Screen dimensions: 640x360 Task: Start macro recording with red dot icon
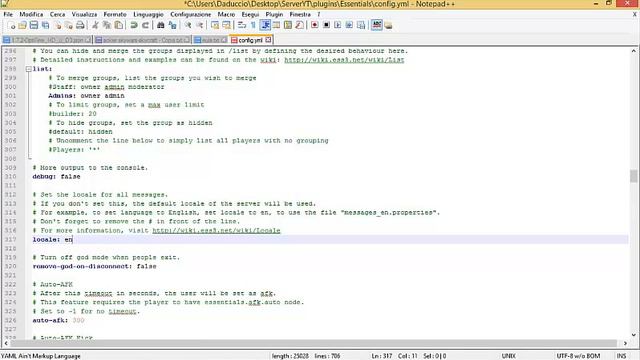pyautogui.click(x=314, y=25)
